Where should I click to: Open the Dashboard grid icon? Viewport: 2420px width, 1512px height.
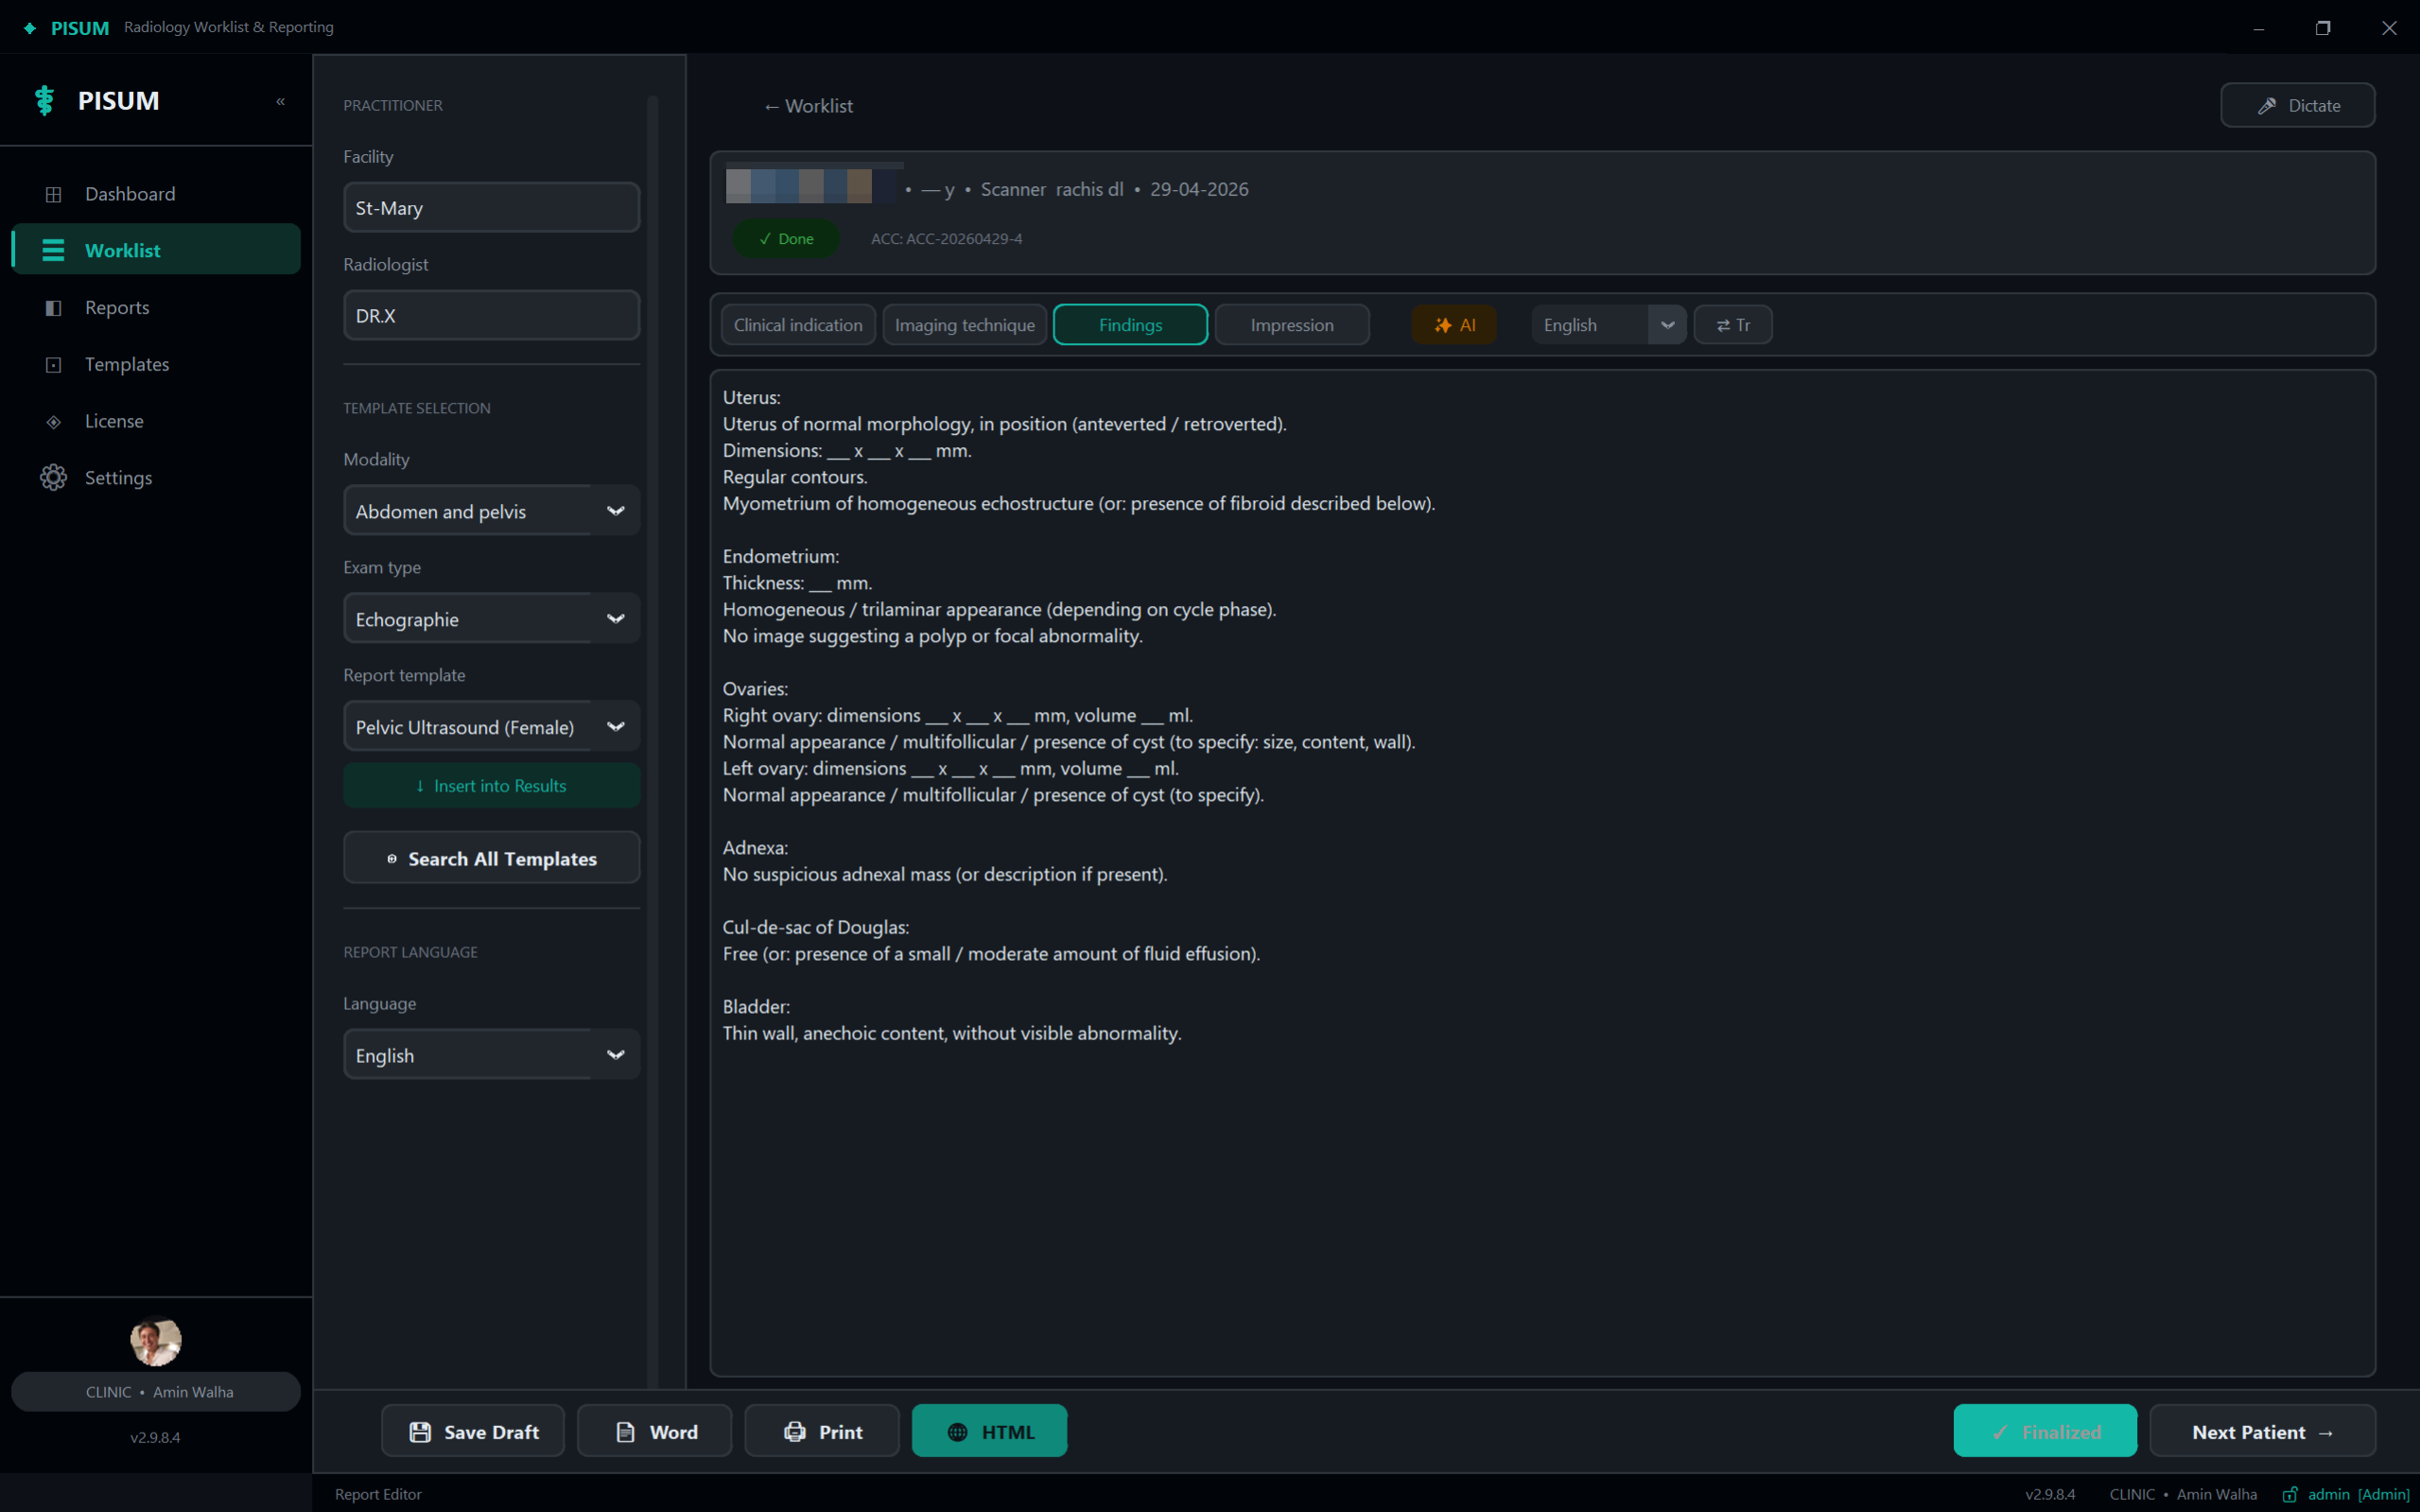coord(54,194)
